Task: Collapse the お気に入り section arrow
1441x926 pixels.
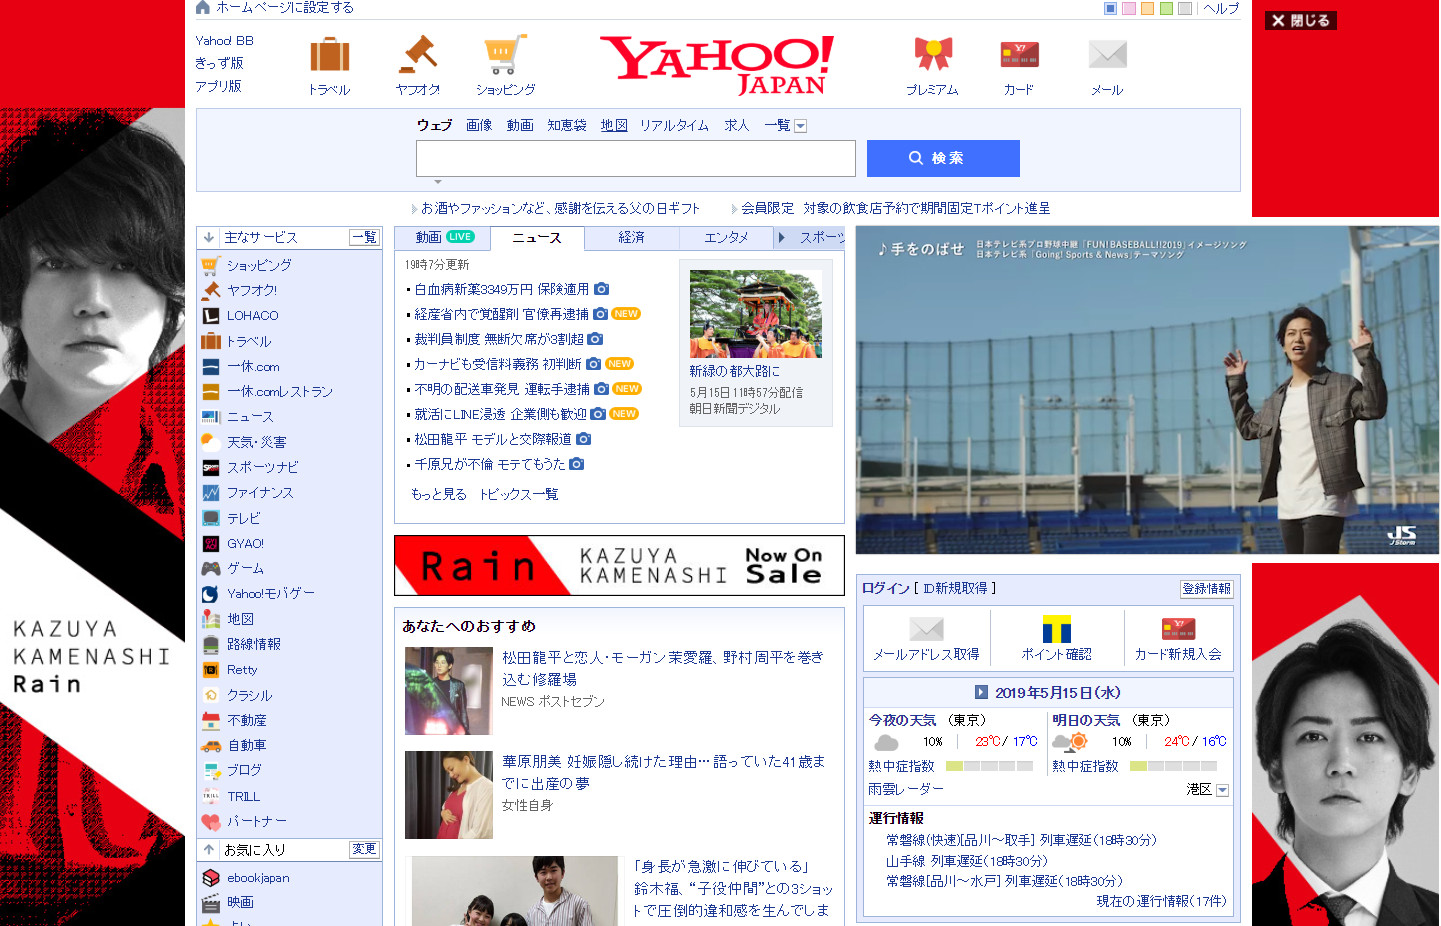Action: point(208,849)
